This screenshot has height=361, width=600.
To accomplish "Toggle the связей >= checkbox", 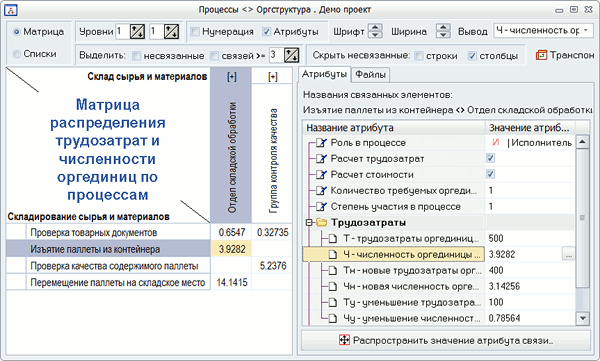I will (x=214, y=56).
